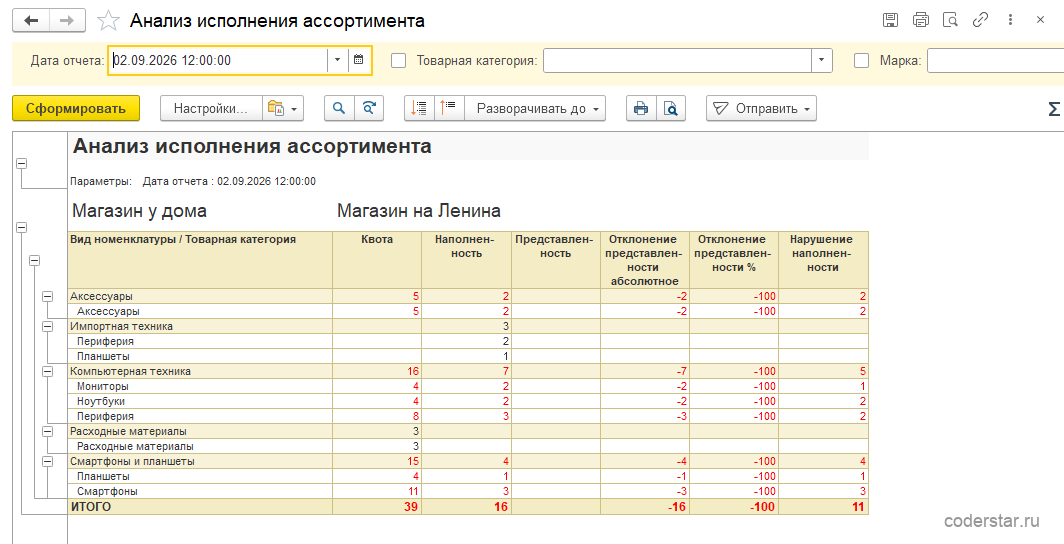Screen dimensions: 1064x544
Task: Click the Сформировать button
Action: (76, 108)
